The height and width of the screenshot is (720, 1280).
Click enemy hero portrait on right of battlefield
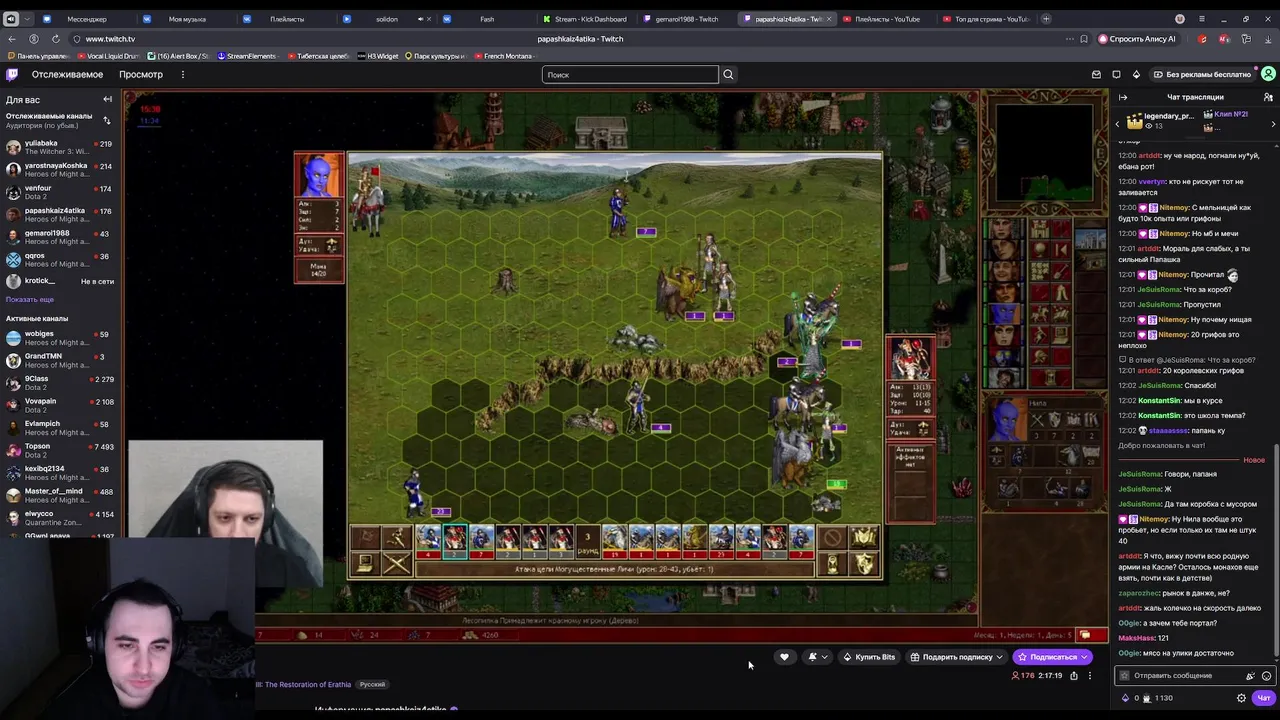click(911, 358)
